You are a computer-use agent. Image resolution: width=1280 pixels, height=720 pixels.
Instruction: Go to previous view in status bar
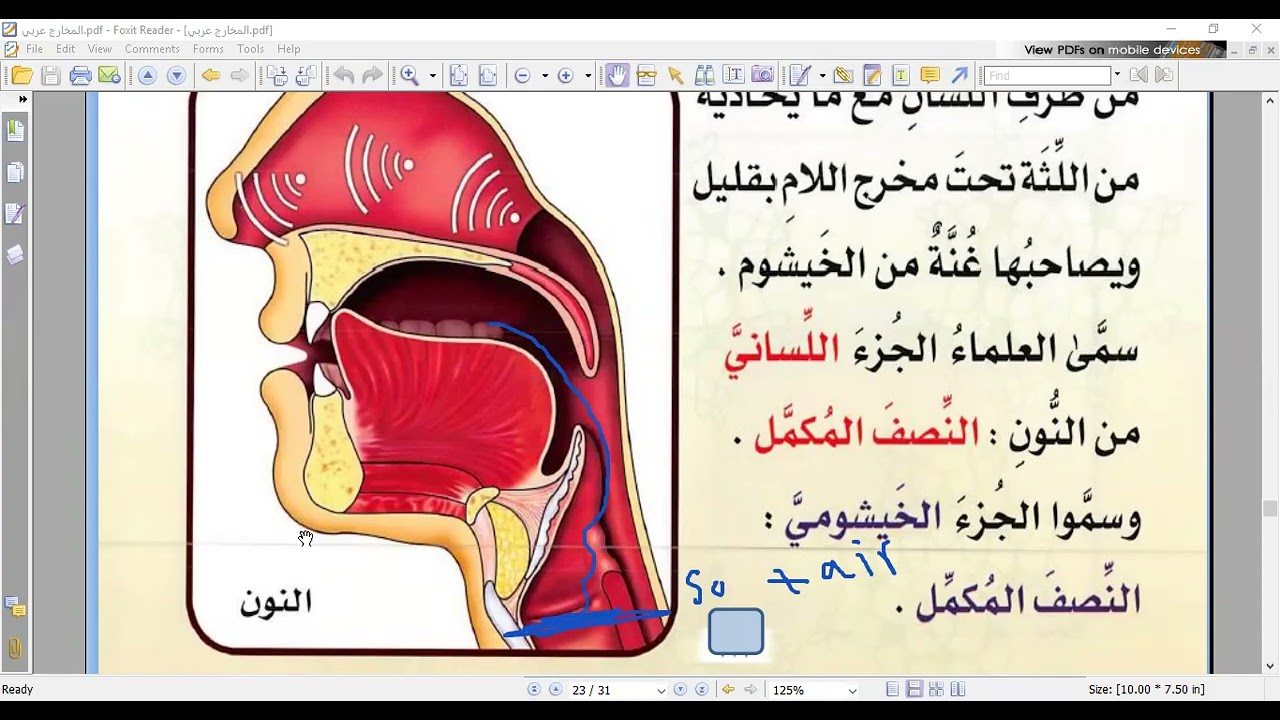point(729,690)
